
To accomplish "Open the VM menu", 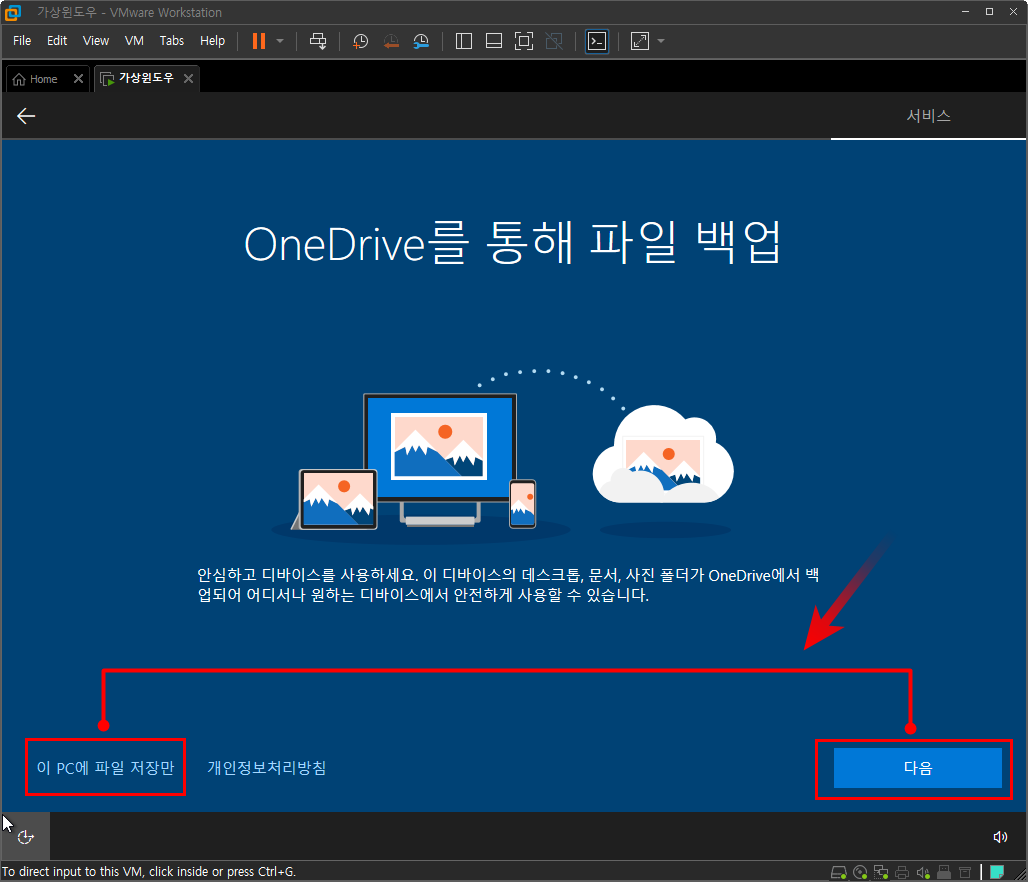I will [x=134, y=41].
